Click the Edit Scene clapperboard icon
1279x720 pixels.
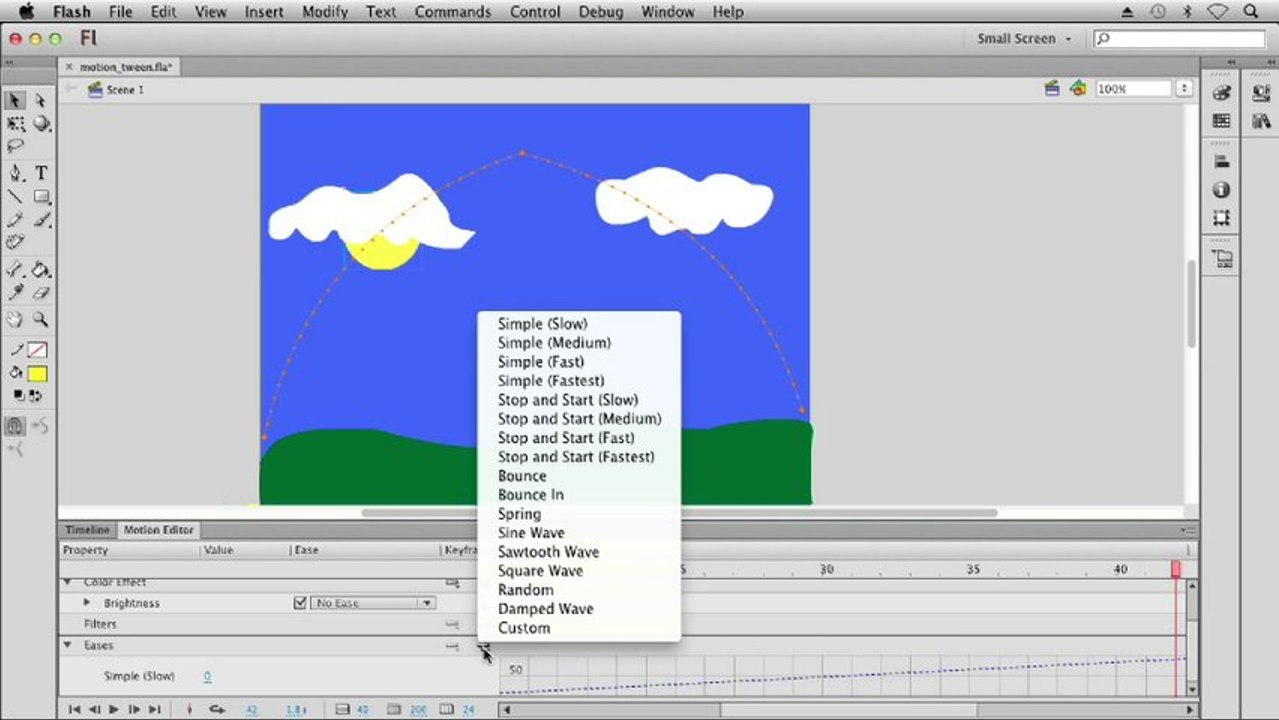1052,88
